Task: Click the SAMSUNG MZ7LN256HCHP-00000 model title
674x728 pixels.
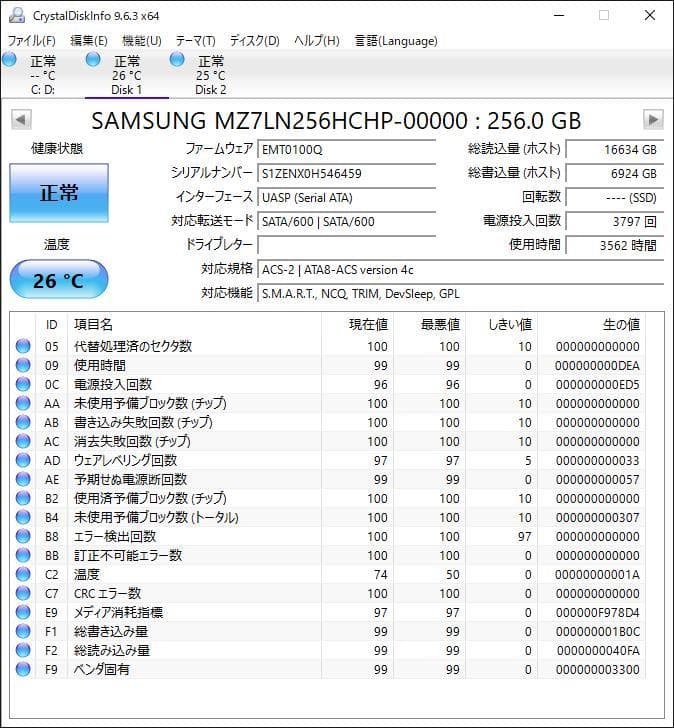Action: [336, 121]
